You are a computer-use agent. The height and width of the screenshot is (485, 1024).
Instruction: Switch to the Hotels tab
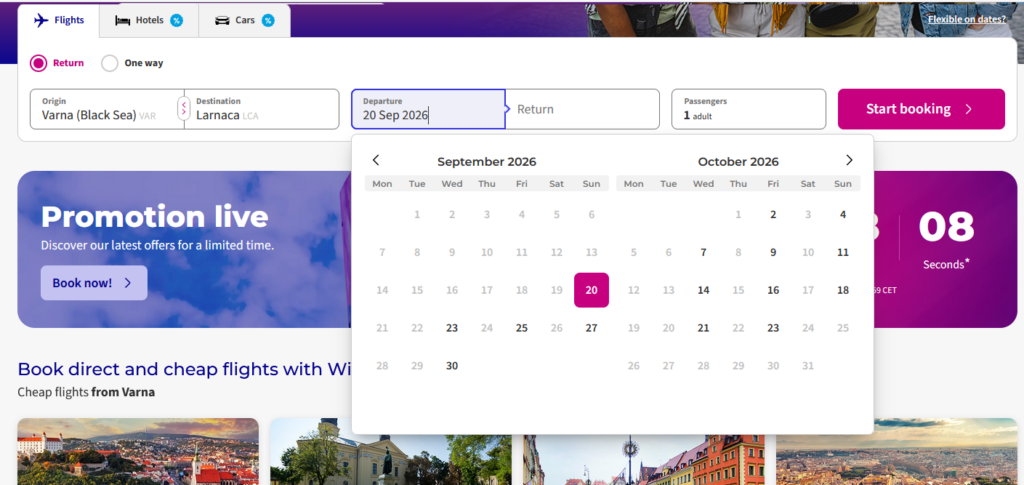(148, 20)
